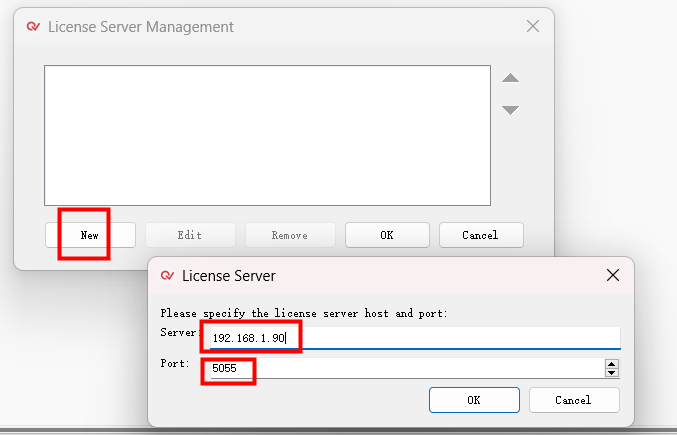
Task: Click inside the empty license server list
Action: click(267, 135)
